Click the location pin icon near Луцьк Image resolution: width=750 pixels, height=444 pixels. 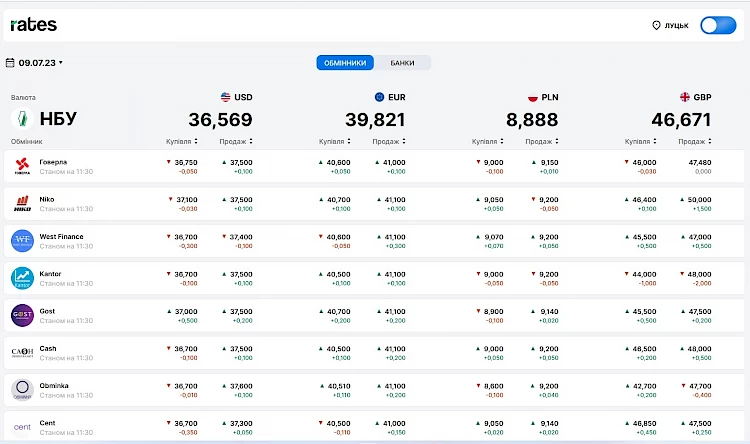pyautogui.click(x=656, y=25)
